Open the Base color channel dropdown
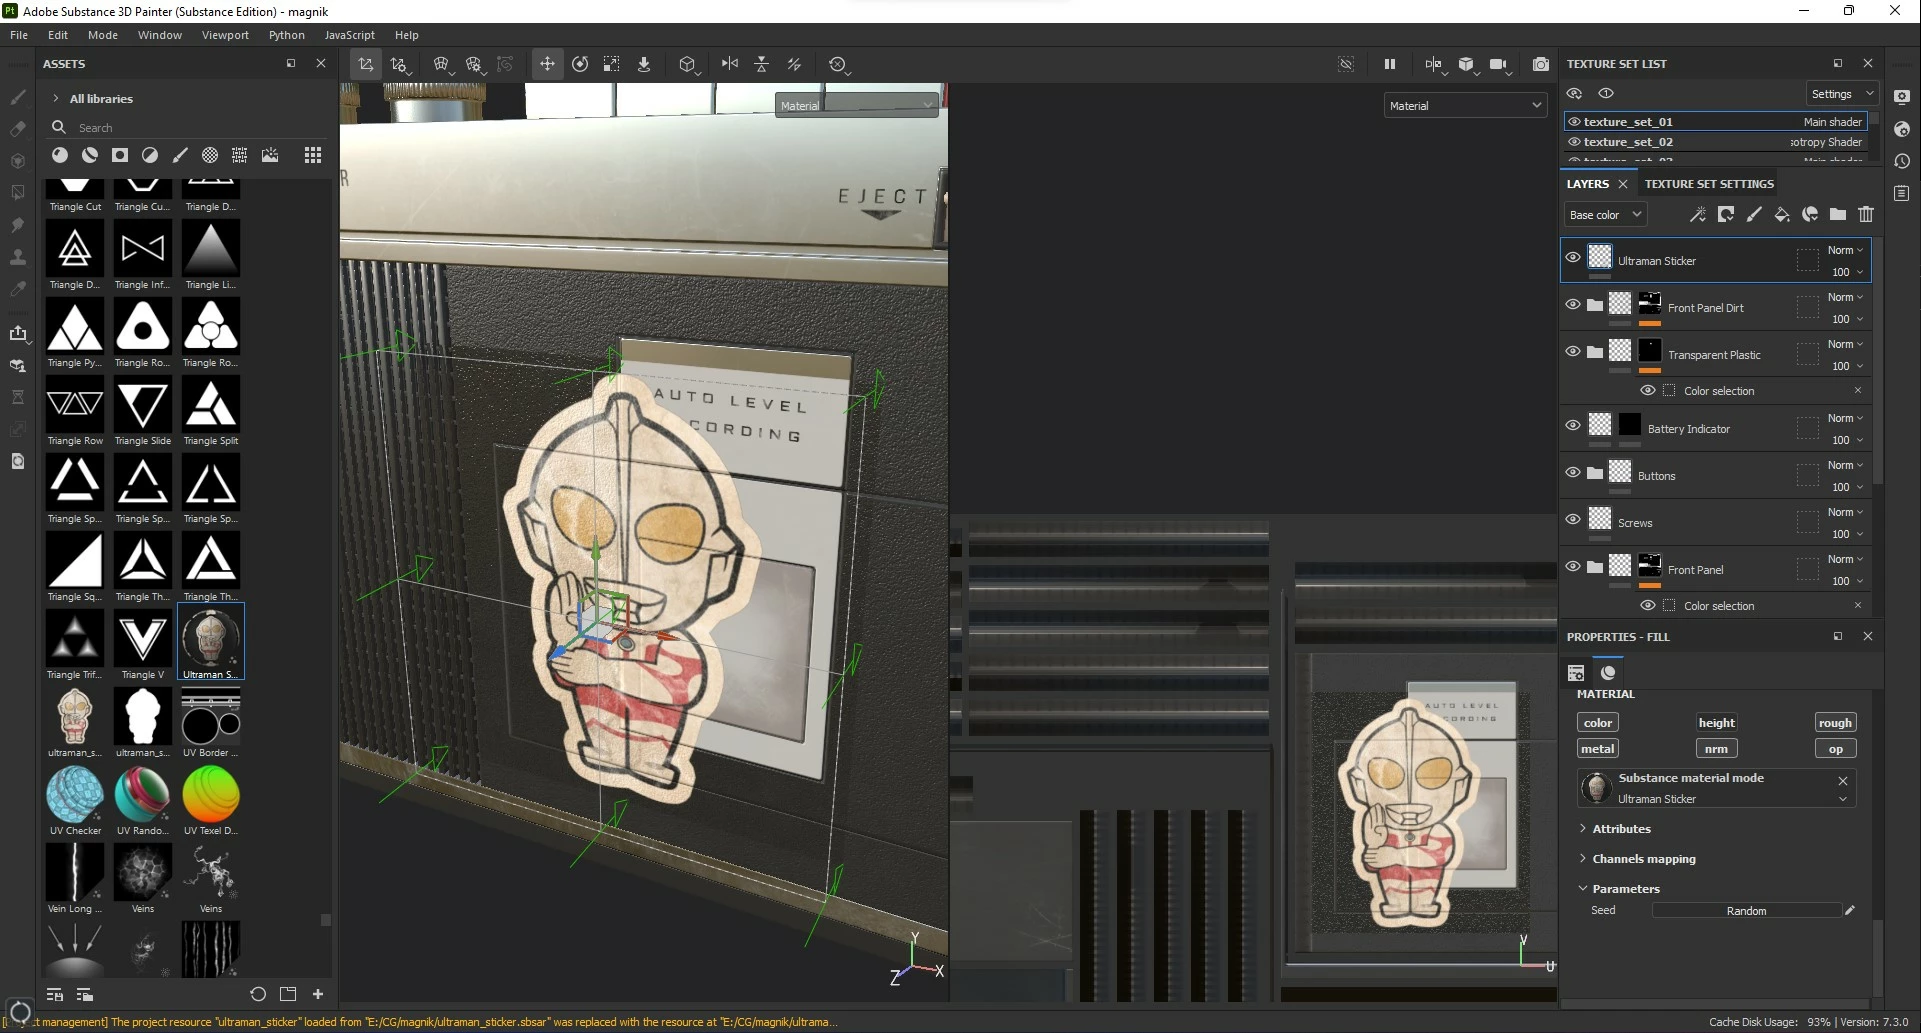The image size is (1921, 1033). (1604, 215)
